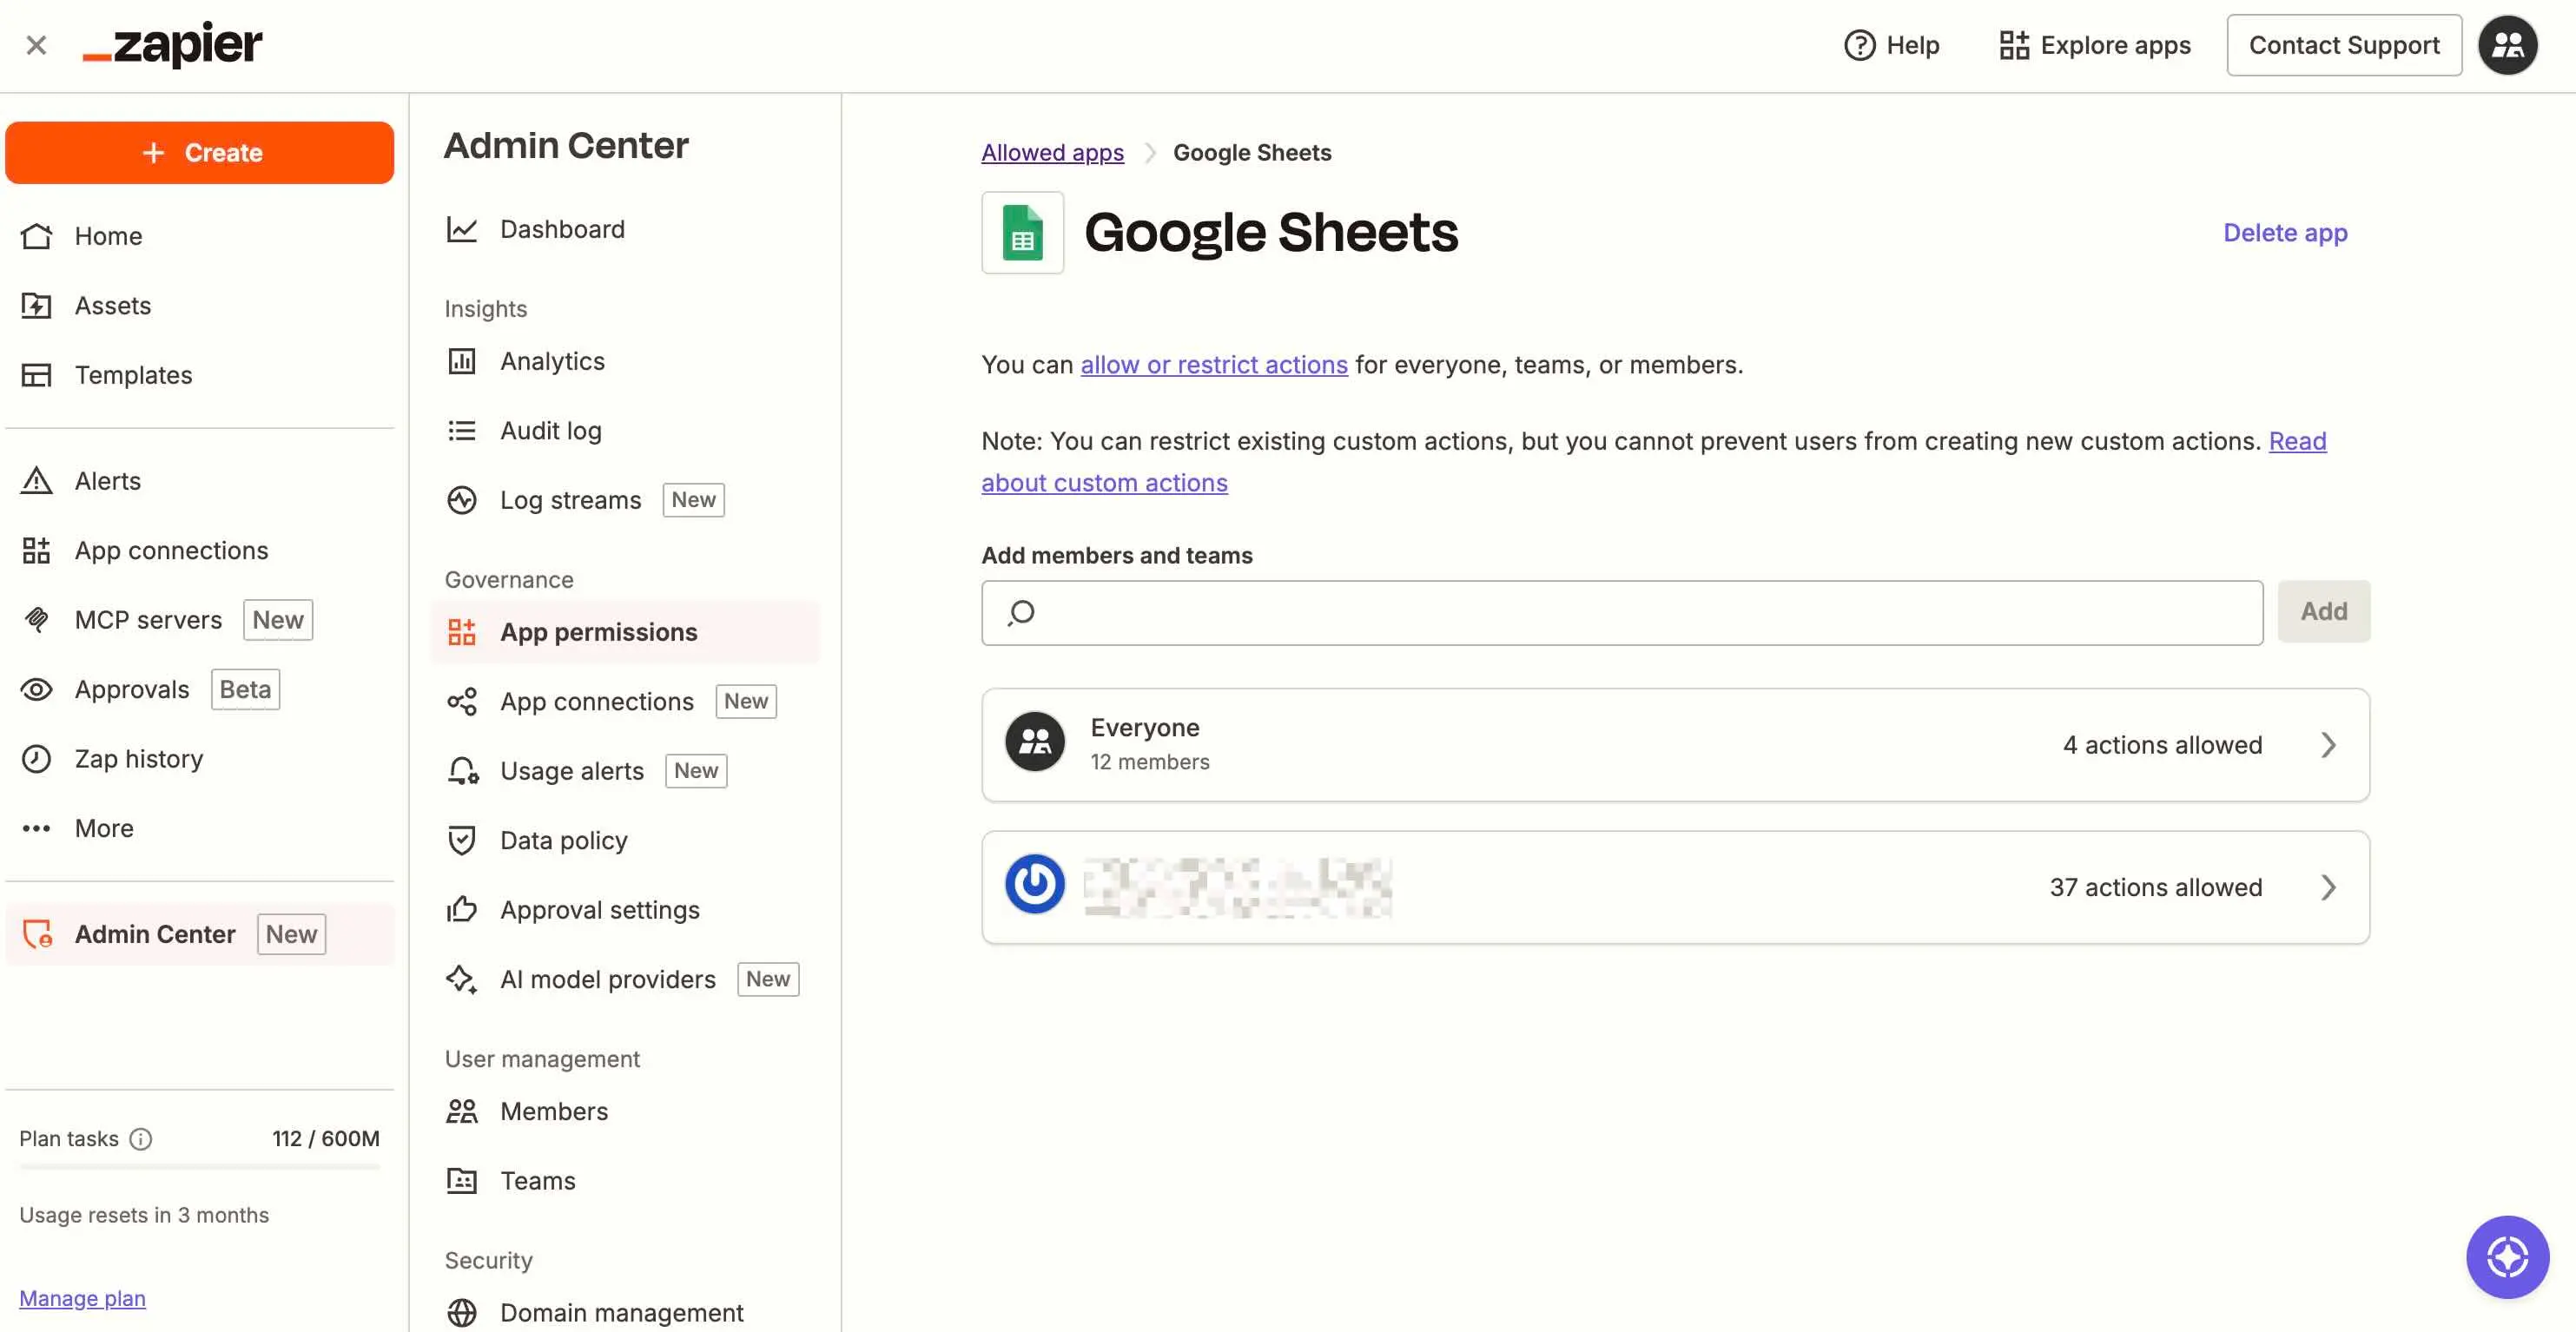Click the Contact Support button
This screenshot has width=2576, height=1332.
point(2344,45)
